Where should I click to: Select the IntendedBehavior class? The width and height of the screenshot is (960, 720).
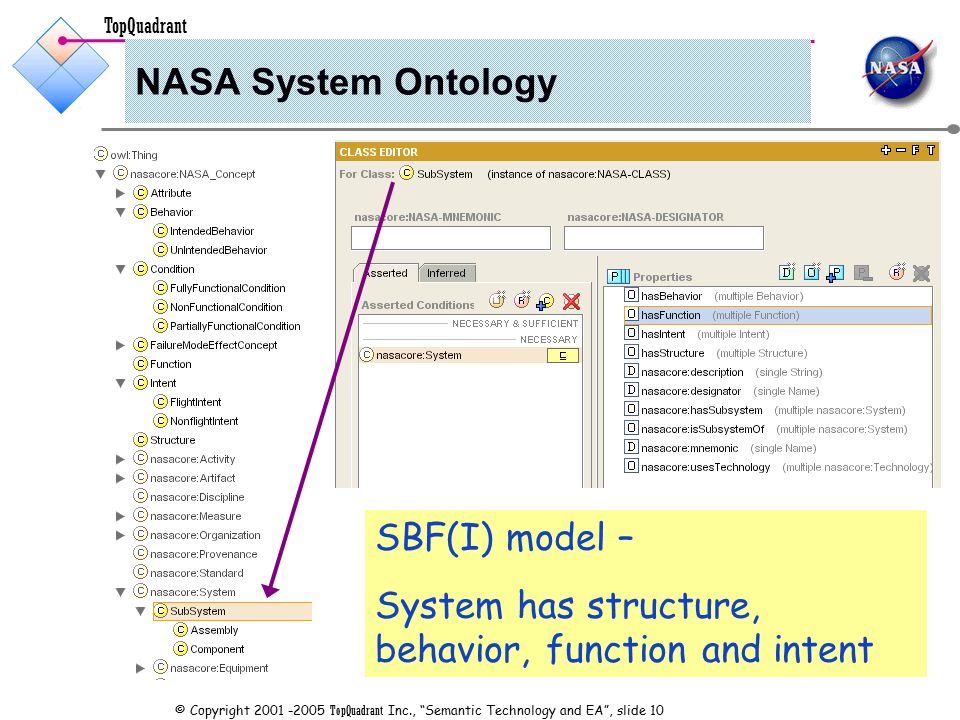pyautogui.click(x=212, y=231)
